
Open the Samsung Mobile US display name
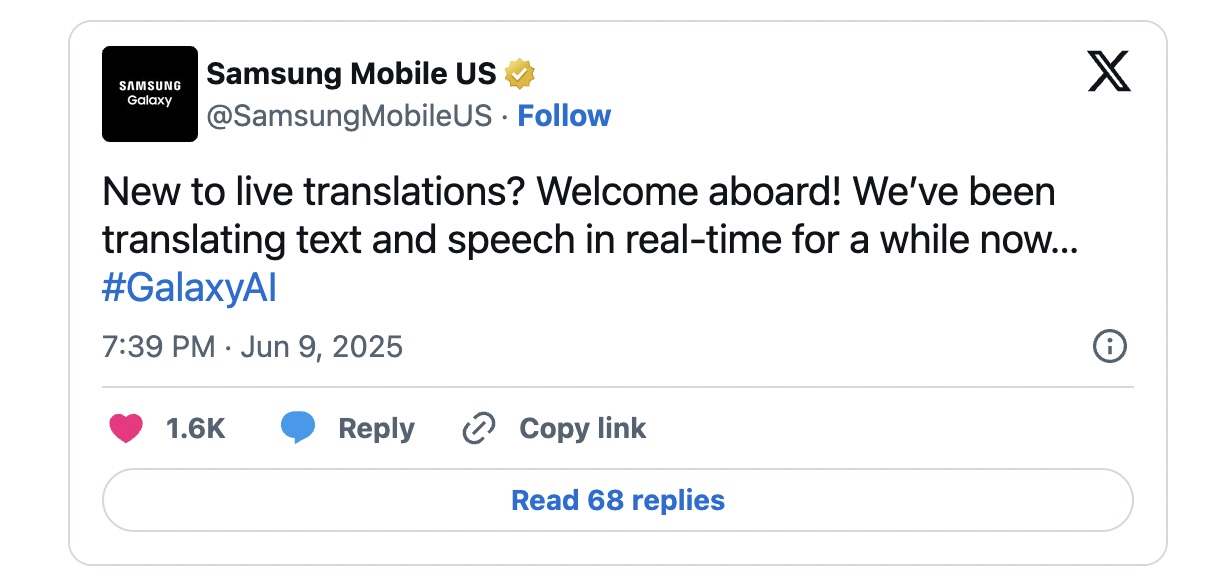pyautogui.click(x=350, y=73)
